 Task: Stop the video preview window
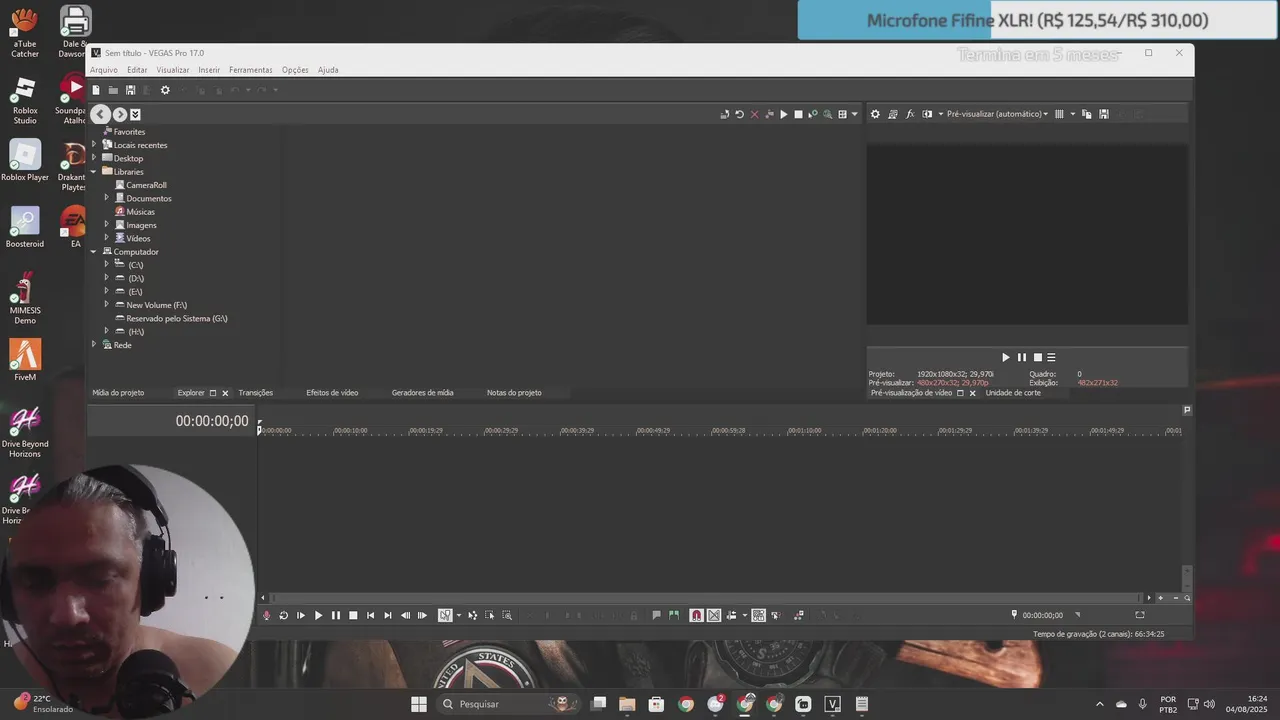pyautogui.click(x=1037, y=357)
